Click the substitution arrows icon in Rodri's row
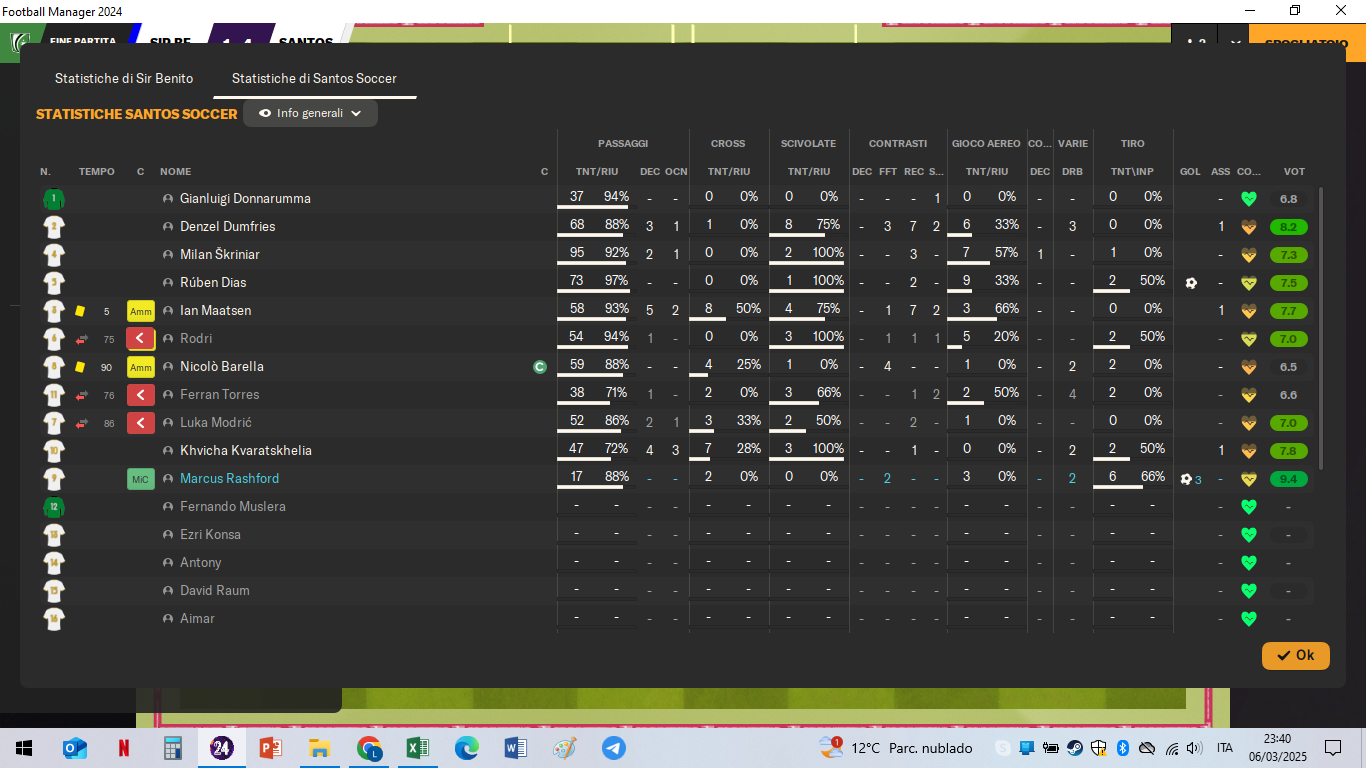 click(x=81, y=339)
